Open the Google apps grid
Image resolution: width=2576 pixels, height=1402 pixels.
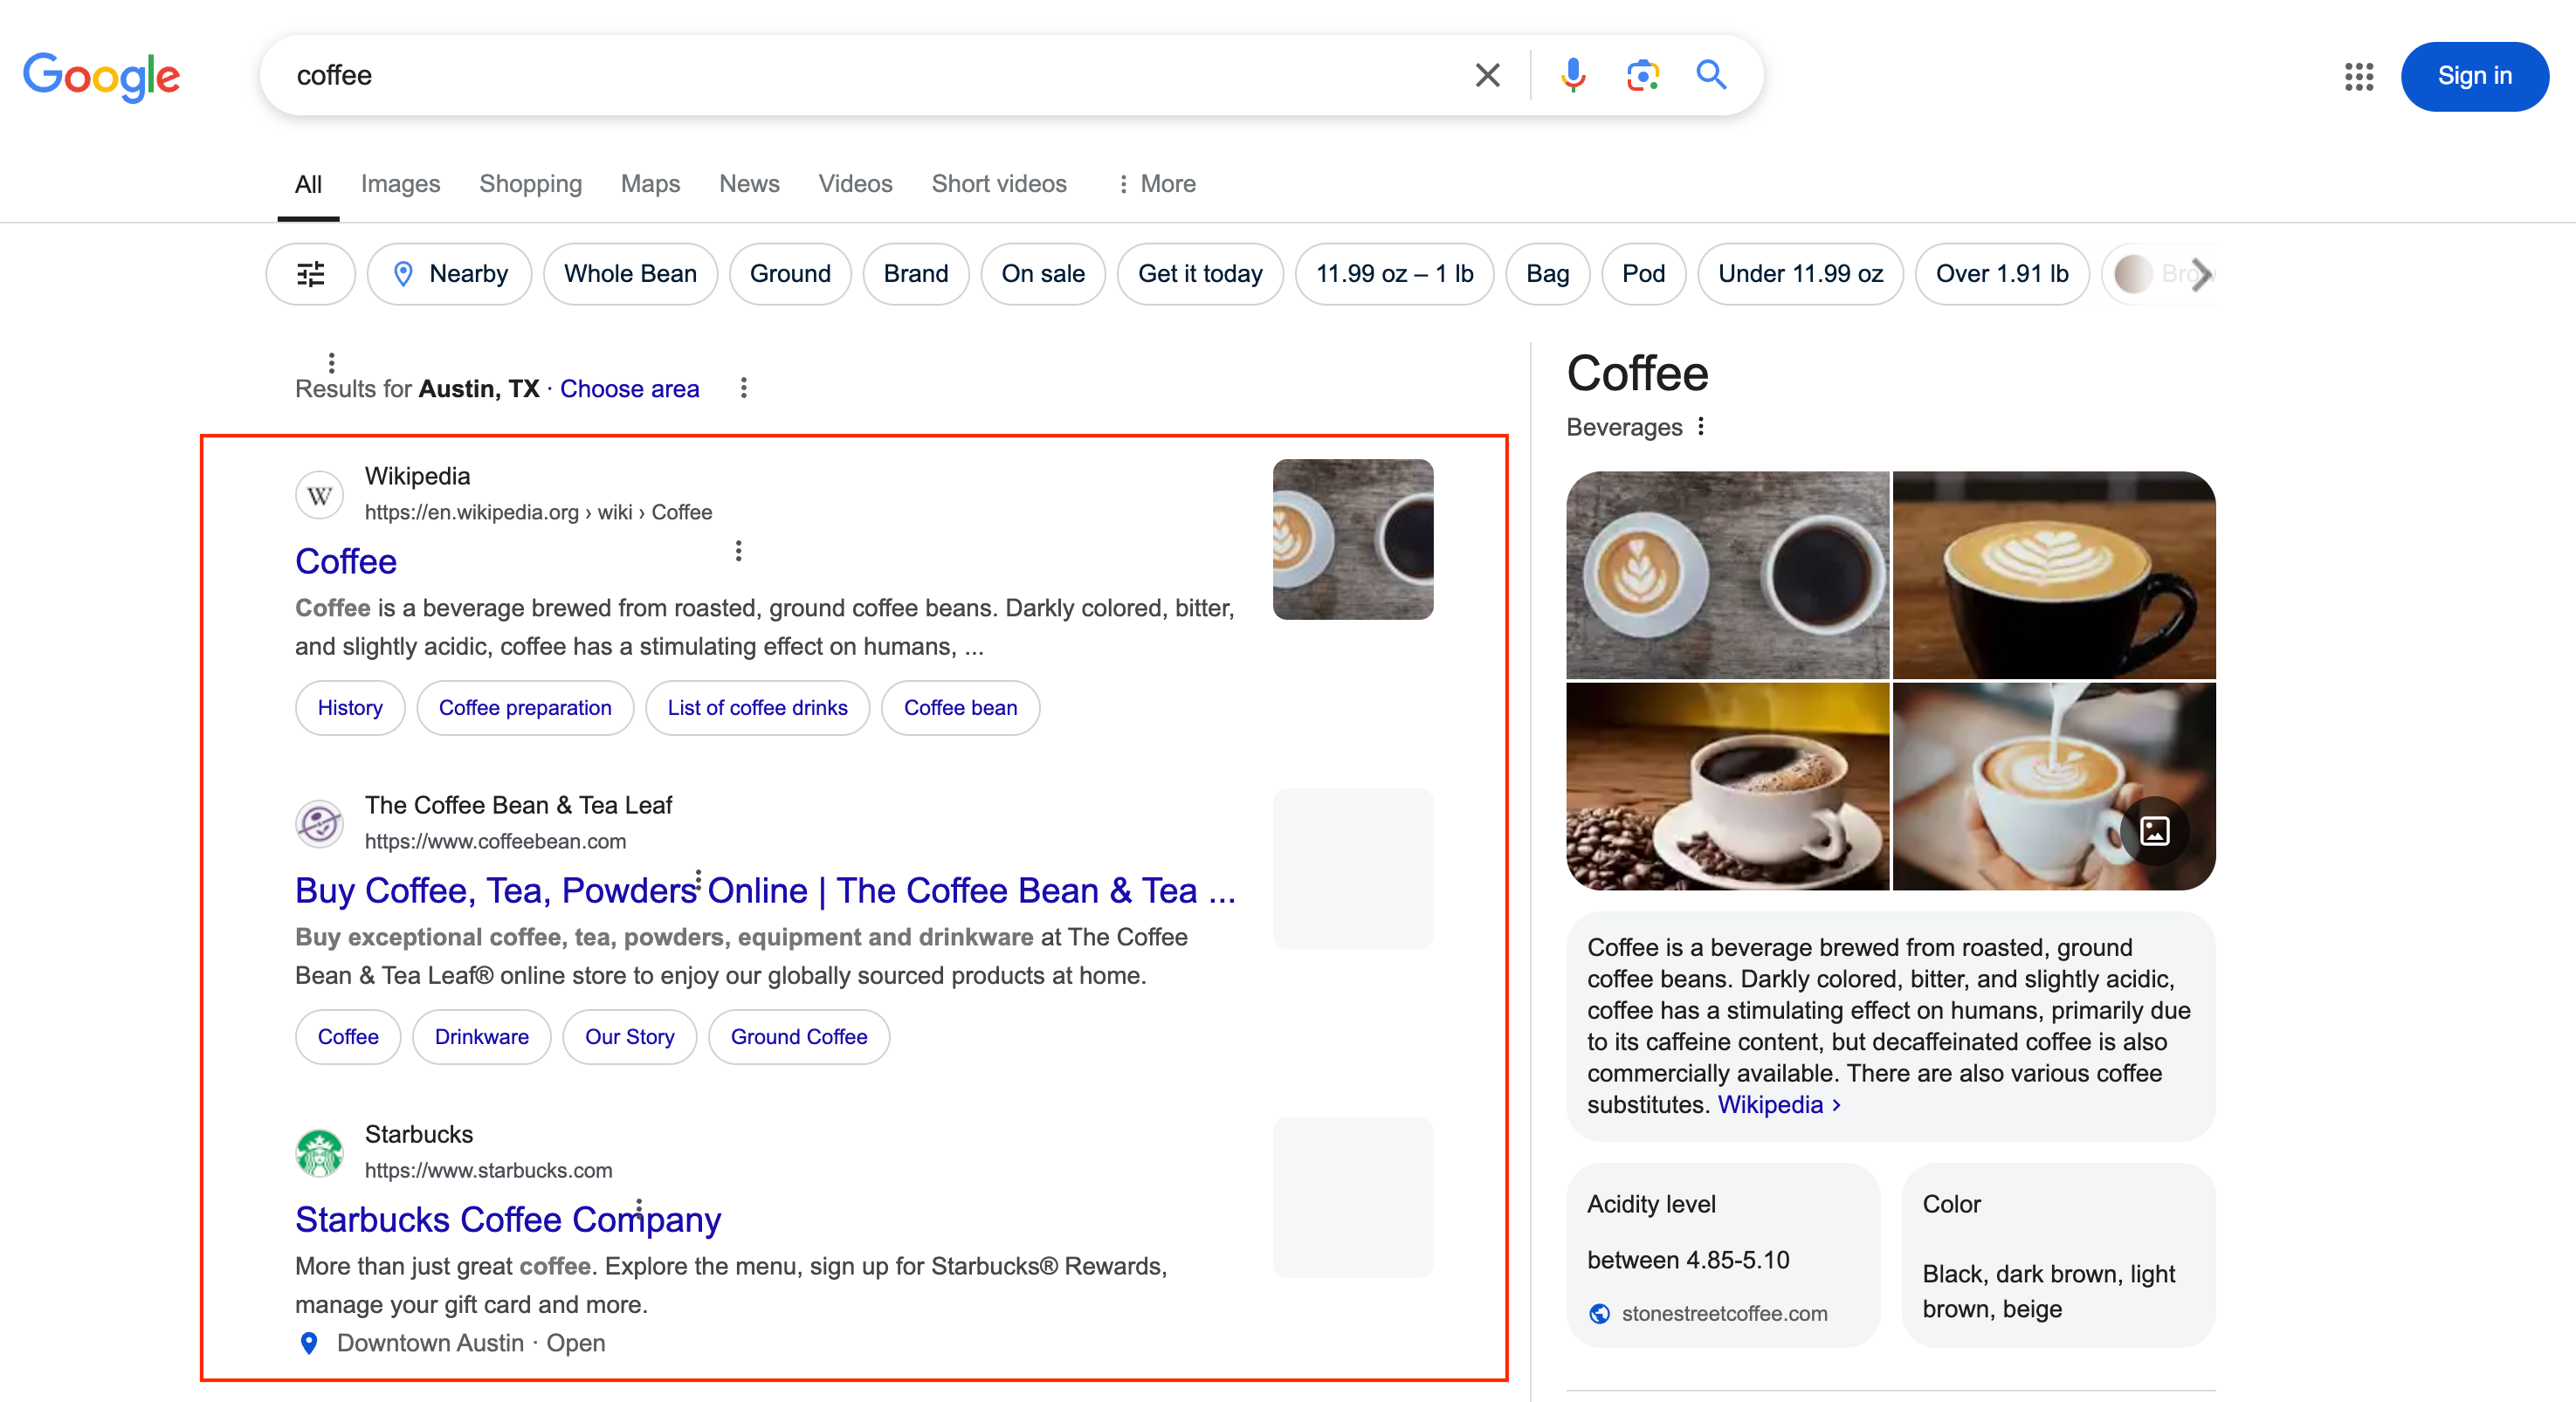click(x=2358, y=76)
